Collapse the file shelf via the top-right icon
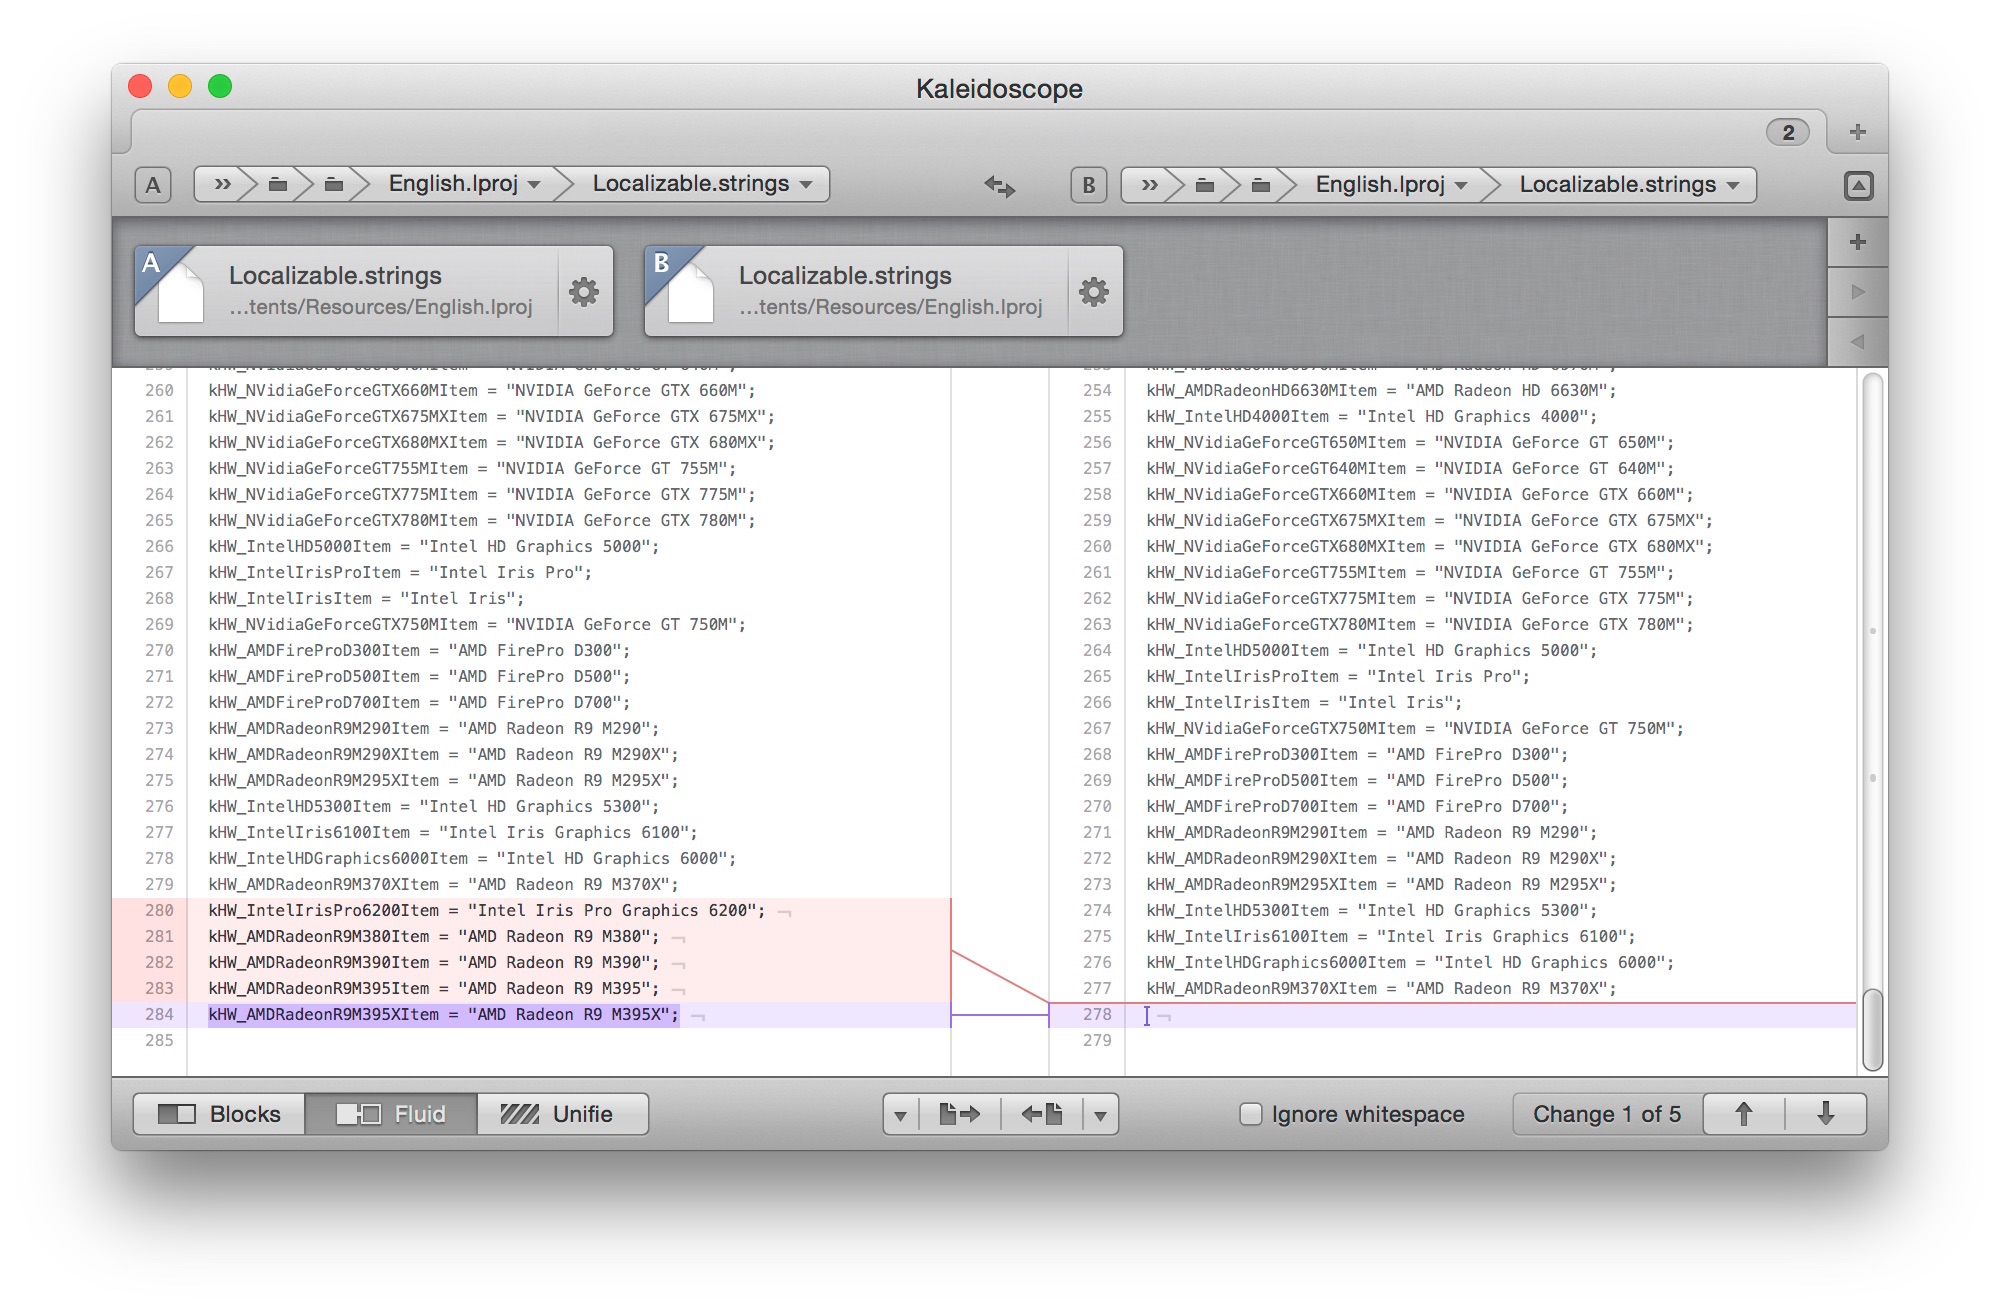The image size is (2000, 1310). (x=1858, y=185)
